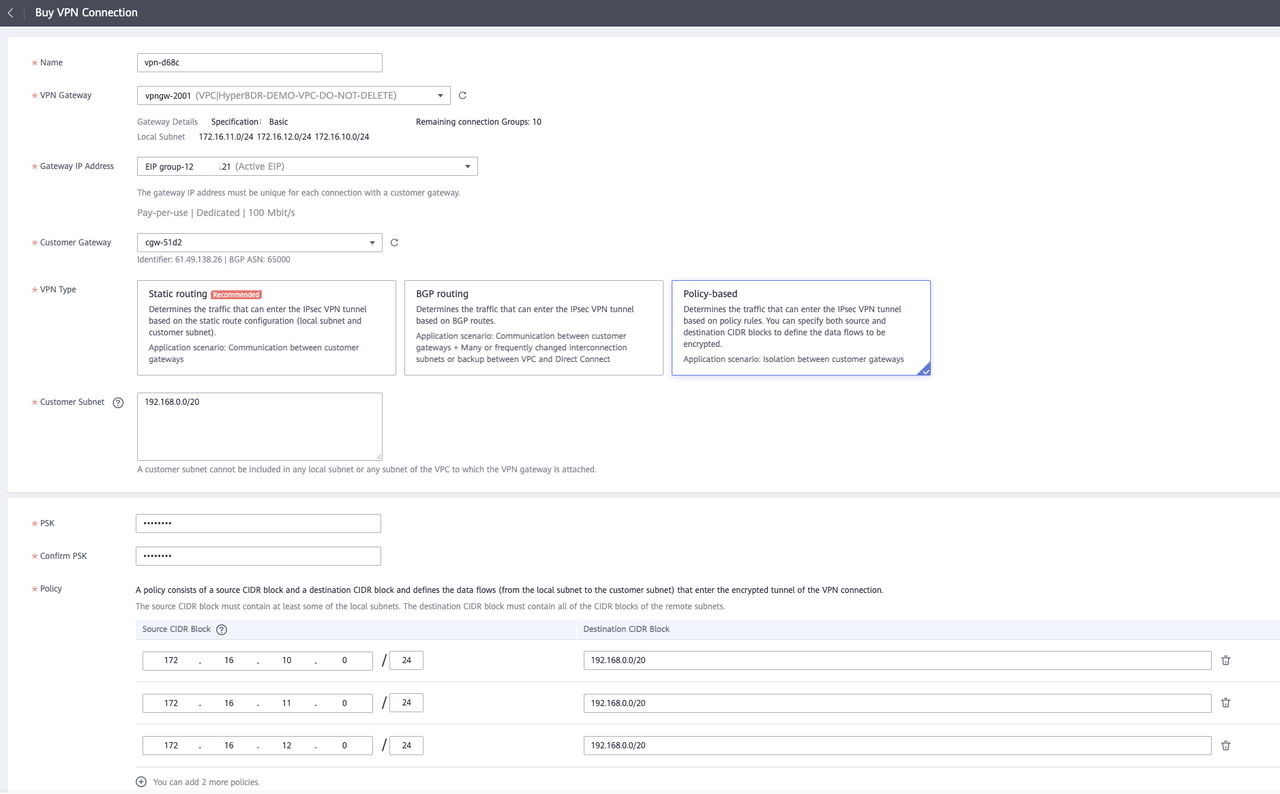Select the Static routing VPN type
Screen dimensions: 1280x794
(266, 328)
